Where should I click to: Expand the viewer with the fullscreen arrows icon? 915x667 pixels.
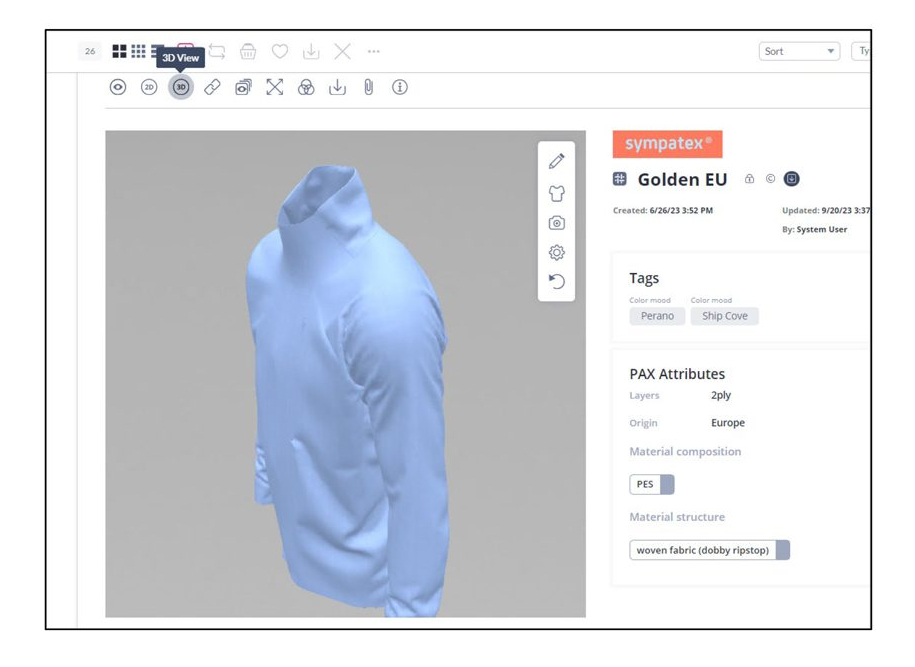275,88
